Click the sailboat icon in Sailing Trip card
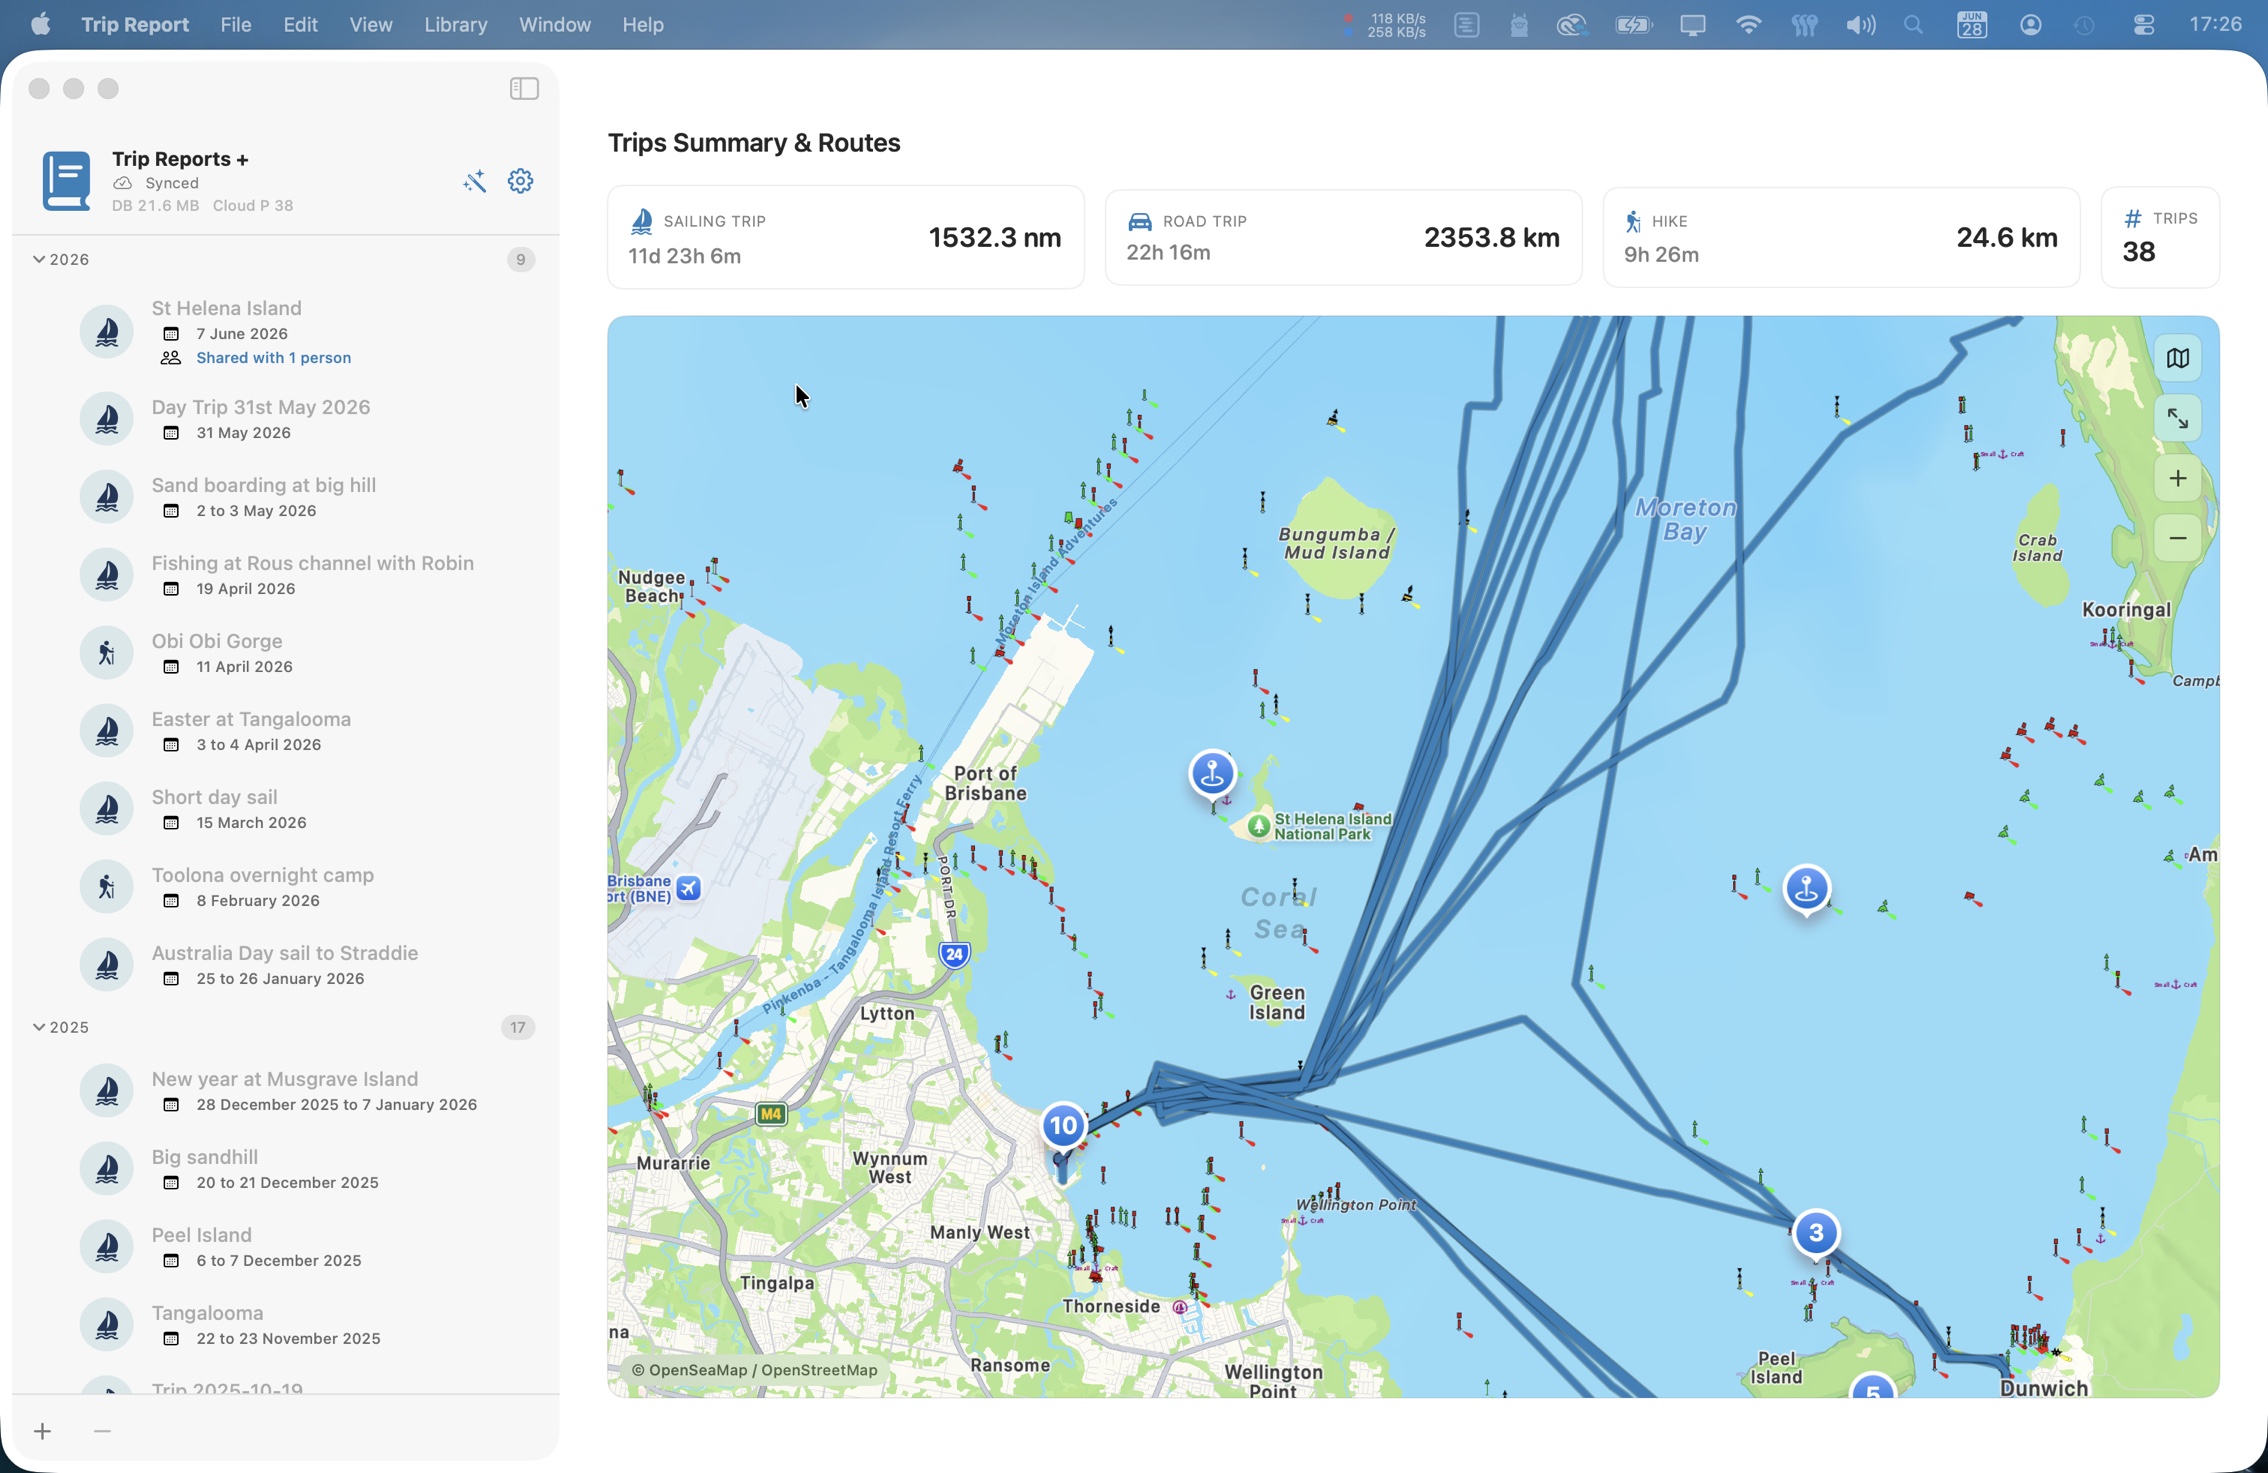The width and height of the screenshot is (2268, 1473). [642, 221]
